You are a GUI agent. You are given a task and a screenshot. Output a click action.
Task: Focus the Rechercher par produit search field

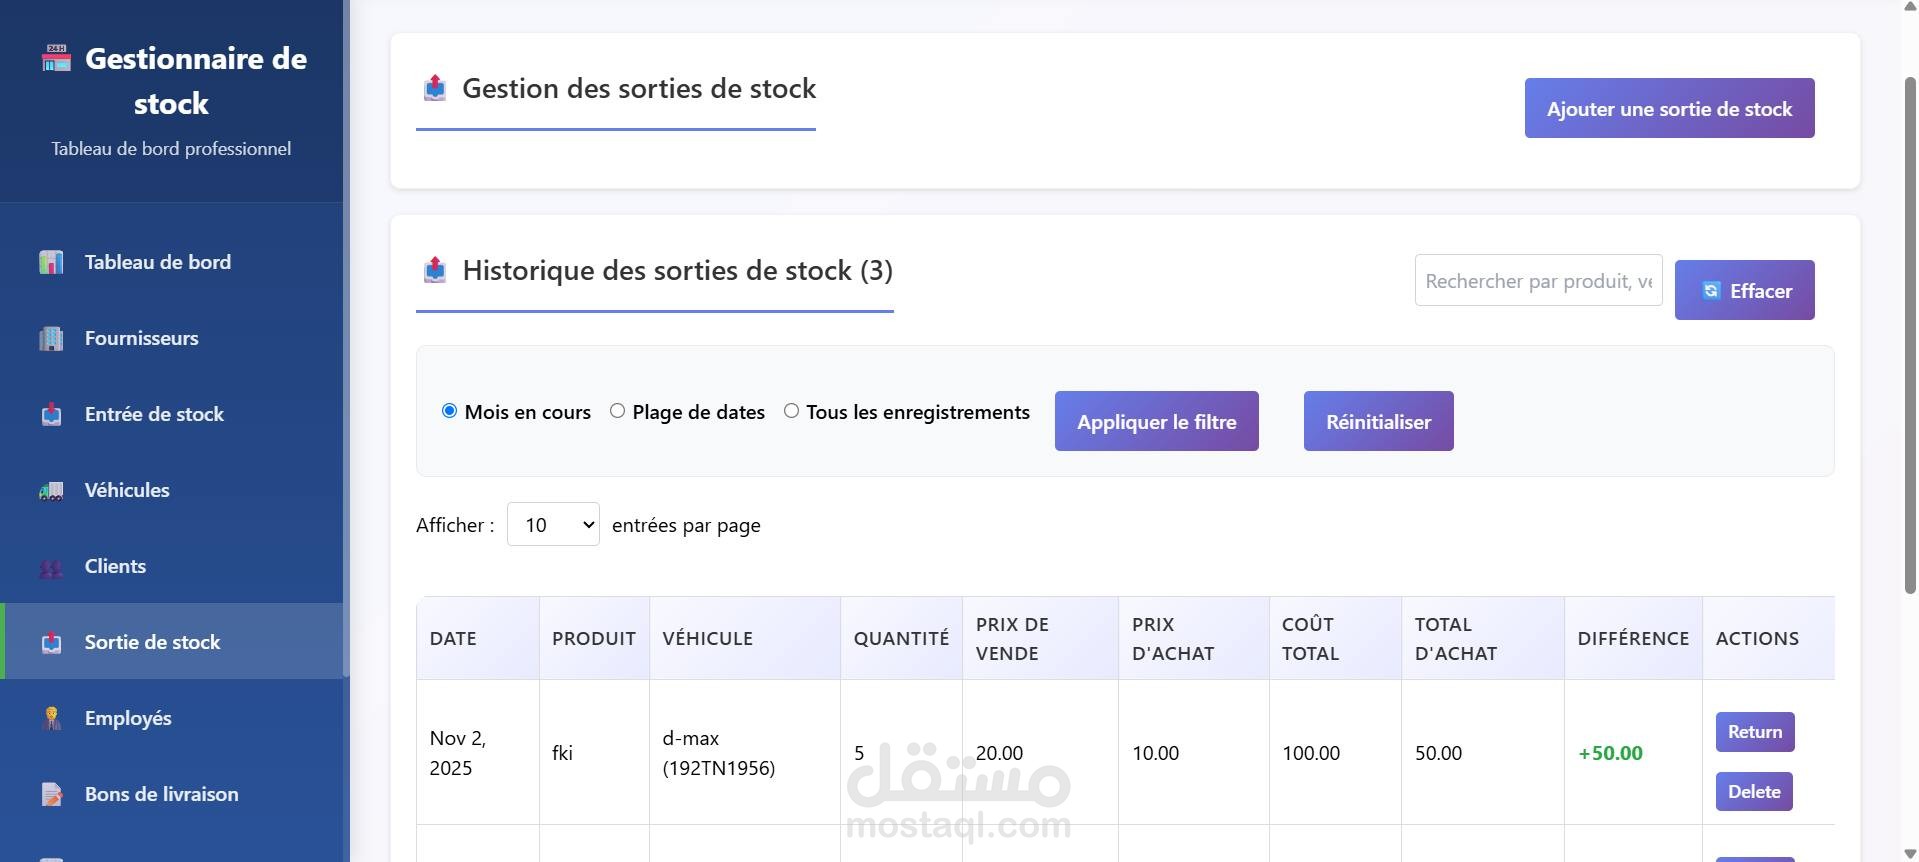1538,281
